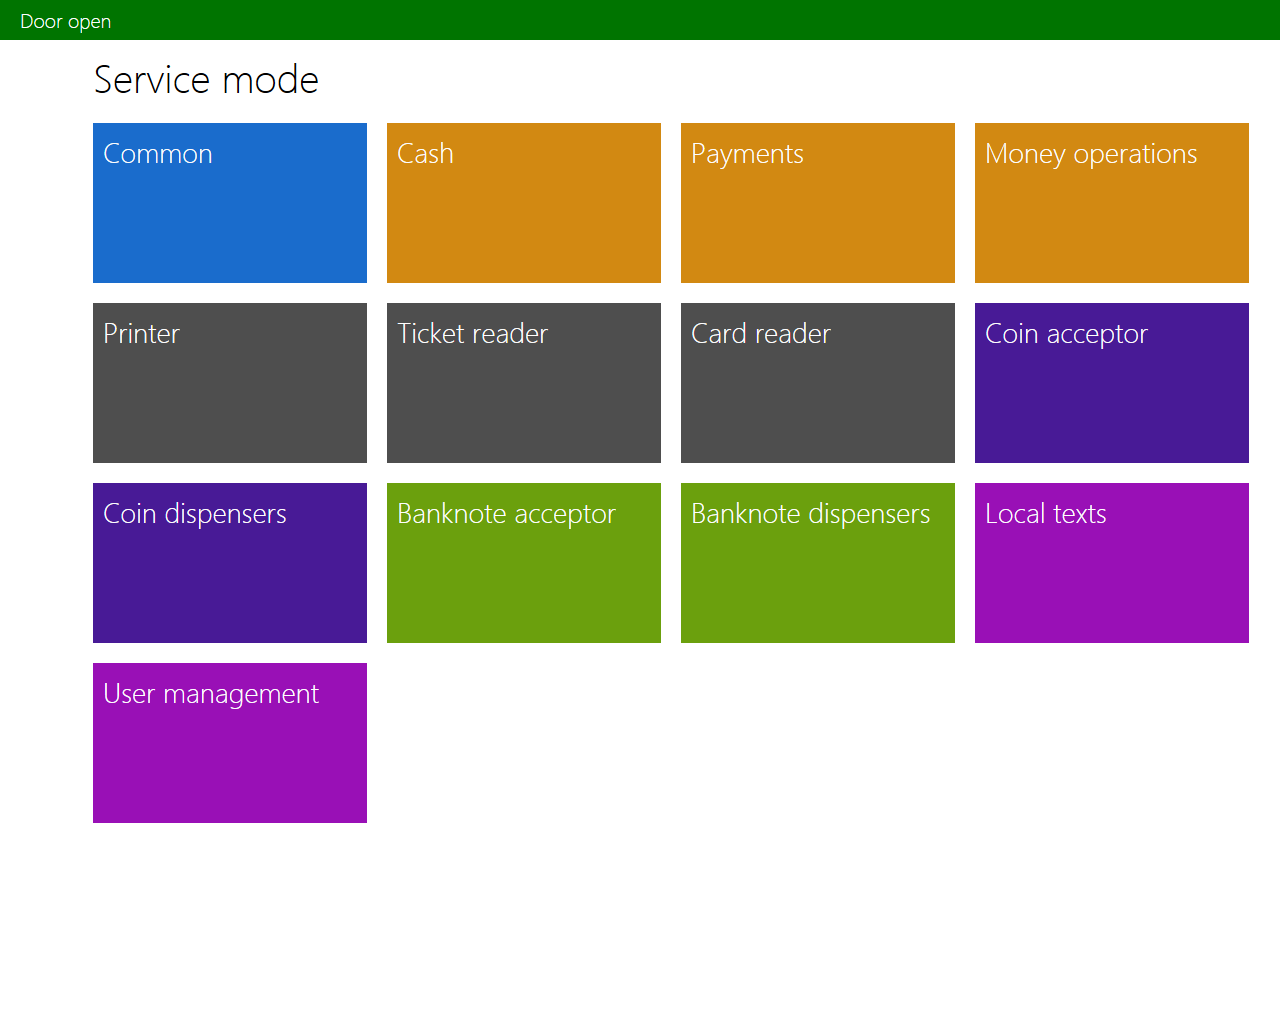Screen dimensions: 1280x1024
Task: Open the Banknote acceptor tile
Action: coord(524,563)
